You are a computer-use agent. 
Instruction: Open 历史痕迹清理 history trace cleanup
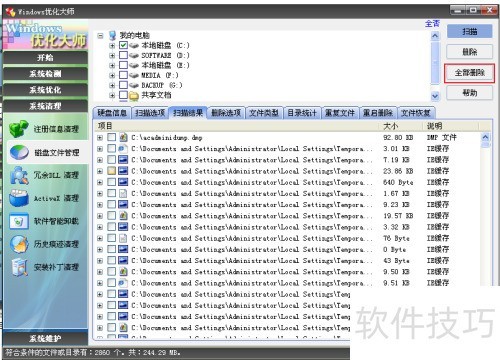click(45, 244)
